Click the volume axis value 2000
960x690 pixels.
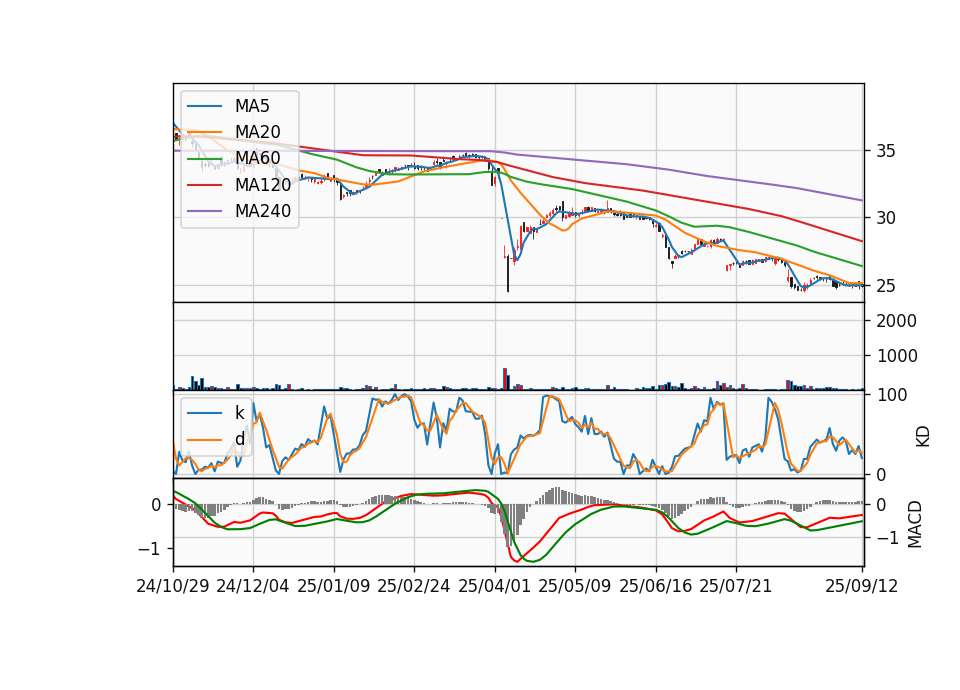pos(896,321)
